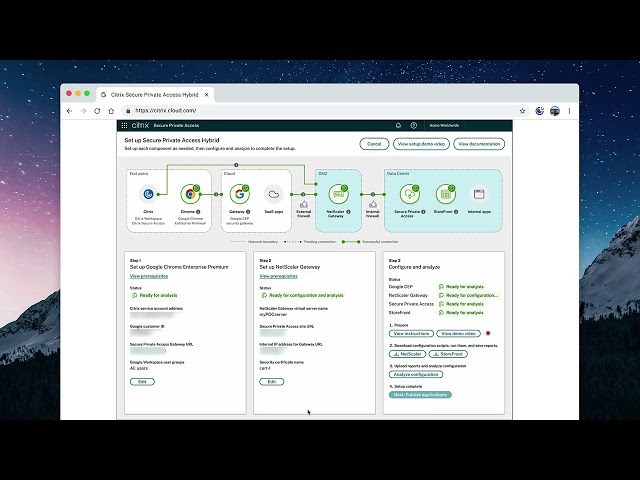Close the Citrix Secure Private Access Hybrid tab

coord(207,95)
